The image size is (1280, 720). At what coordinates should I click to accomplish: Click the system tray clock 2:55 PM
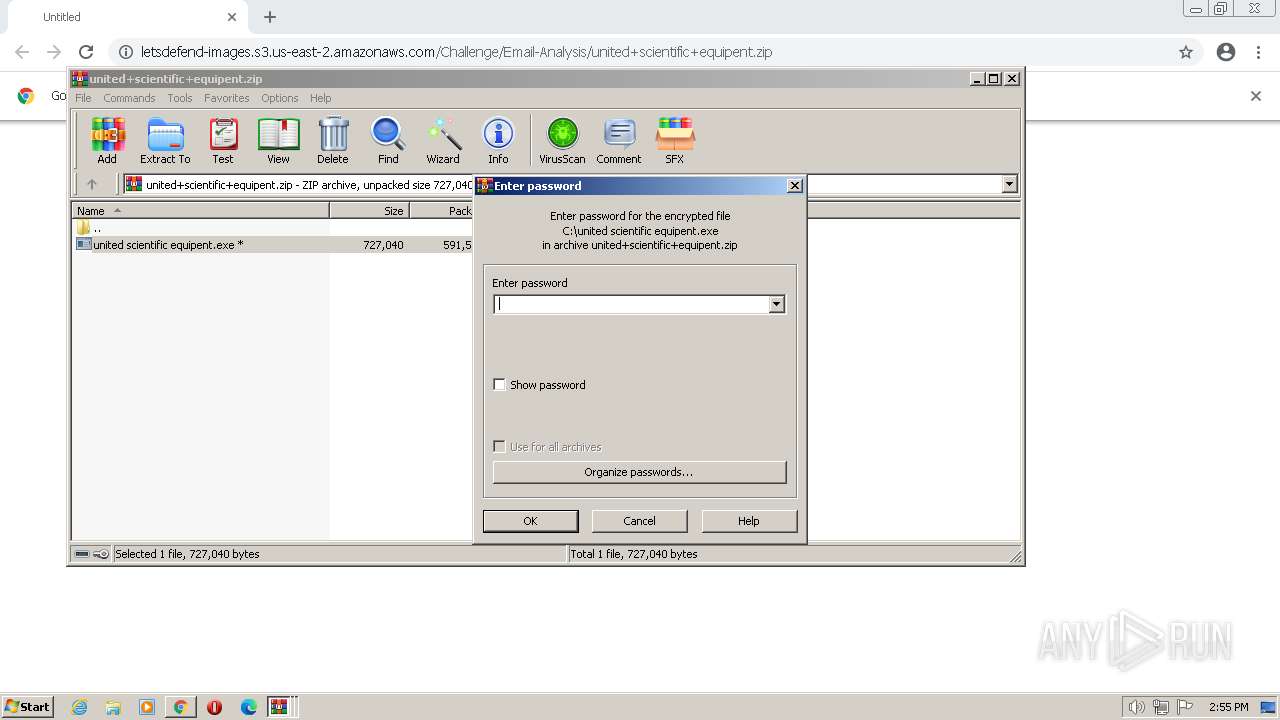(x=1229, y=707)
